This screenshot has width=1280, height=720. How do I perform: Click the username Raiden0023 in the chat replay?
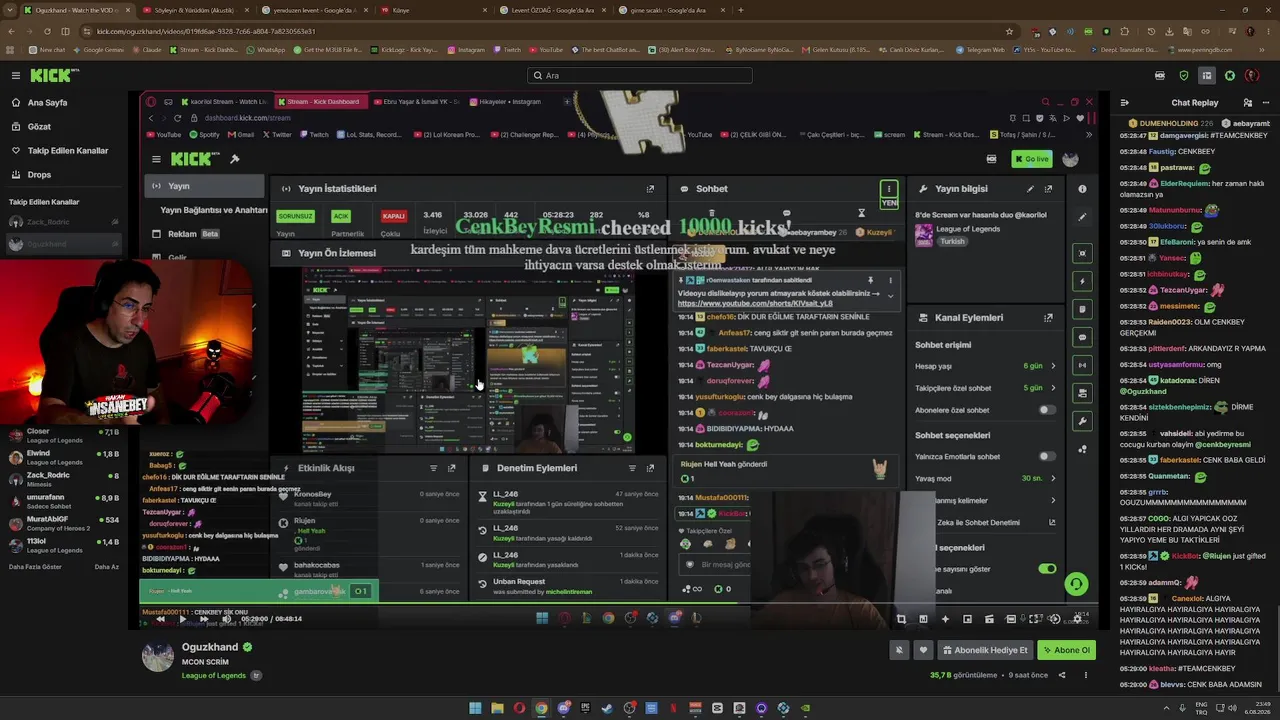pos(1167,322)
